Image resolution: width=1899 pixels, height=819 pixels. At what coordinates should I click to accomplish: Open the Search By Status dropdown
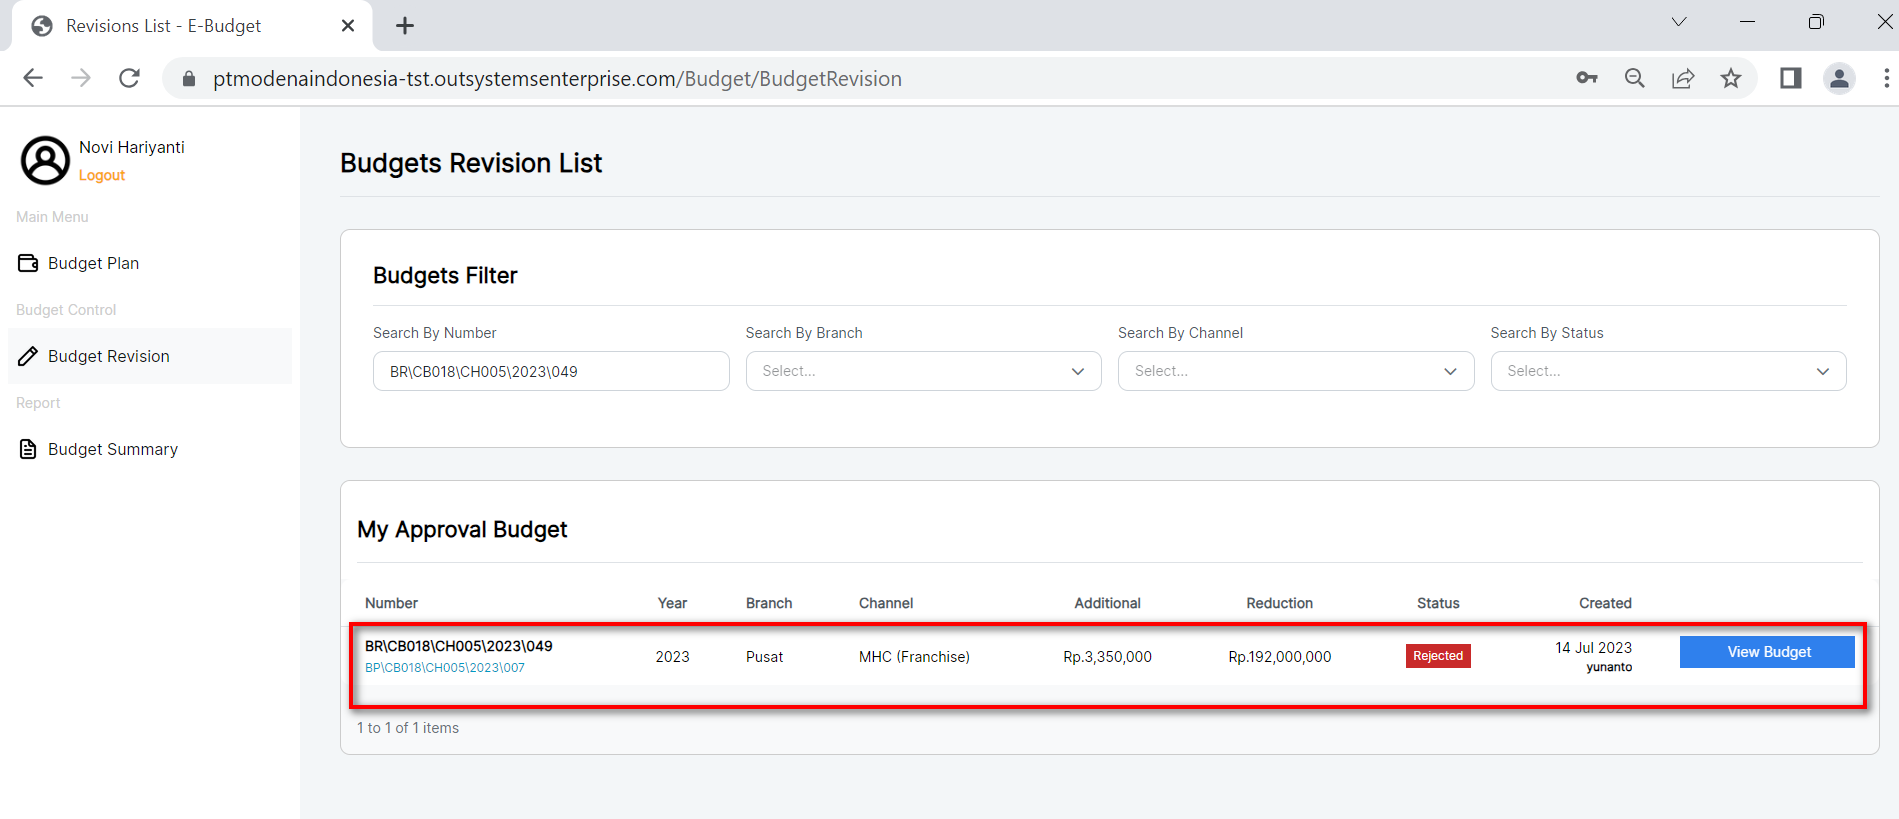[x=1667, y=371]
